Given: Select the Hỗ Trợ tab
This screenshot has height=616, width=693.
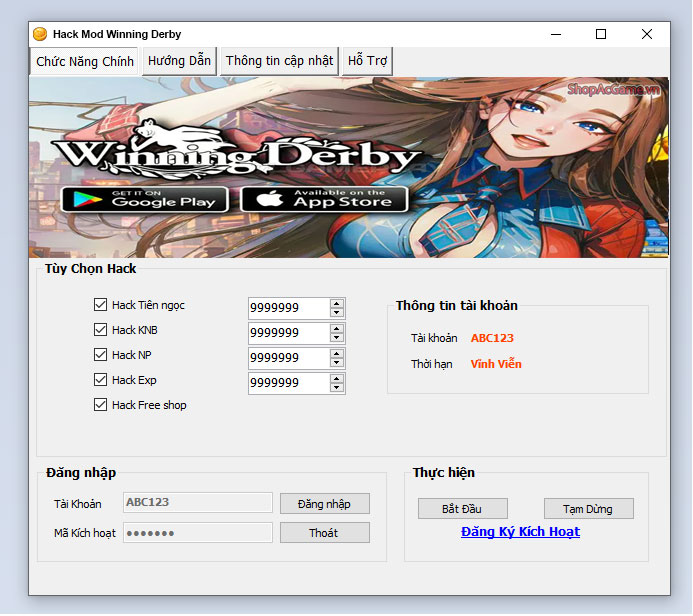Looking at the screenshot, I should tap(367, 61).
